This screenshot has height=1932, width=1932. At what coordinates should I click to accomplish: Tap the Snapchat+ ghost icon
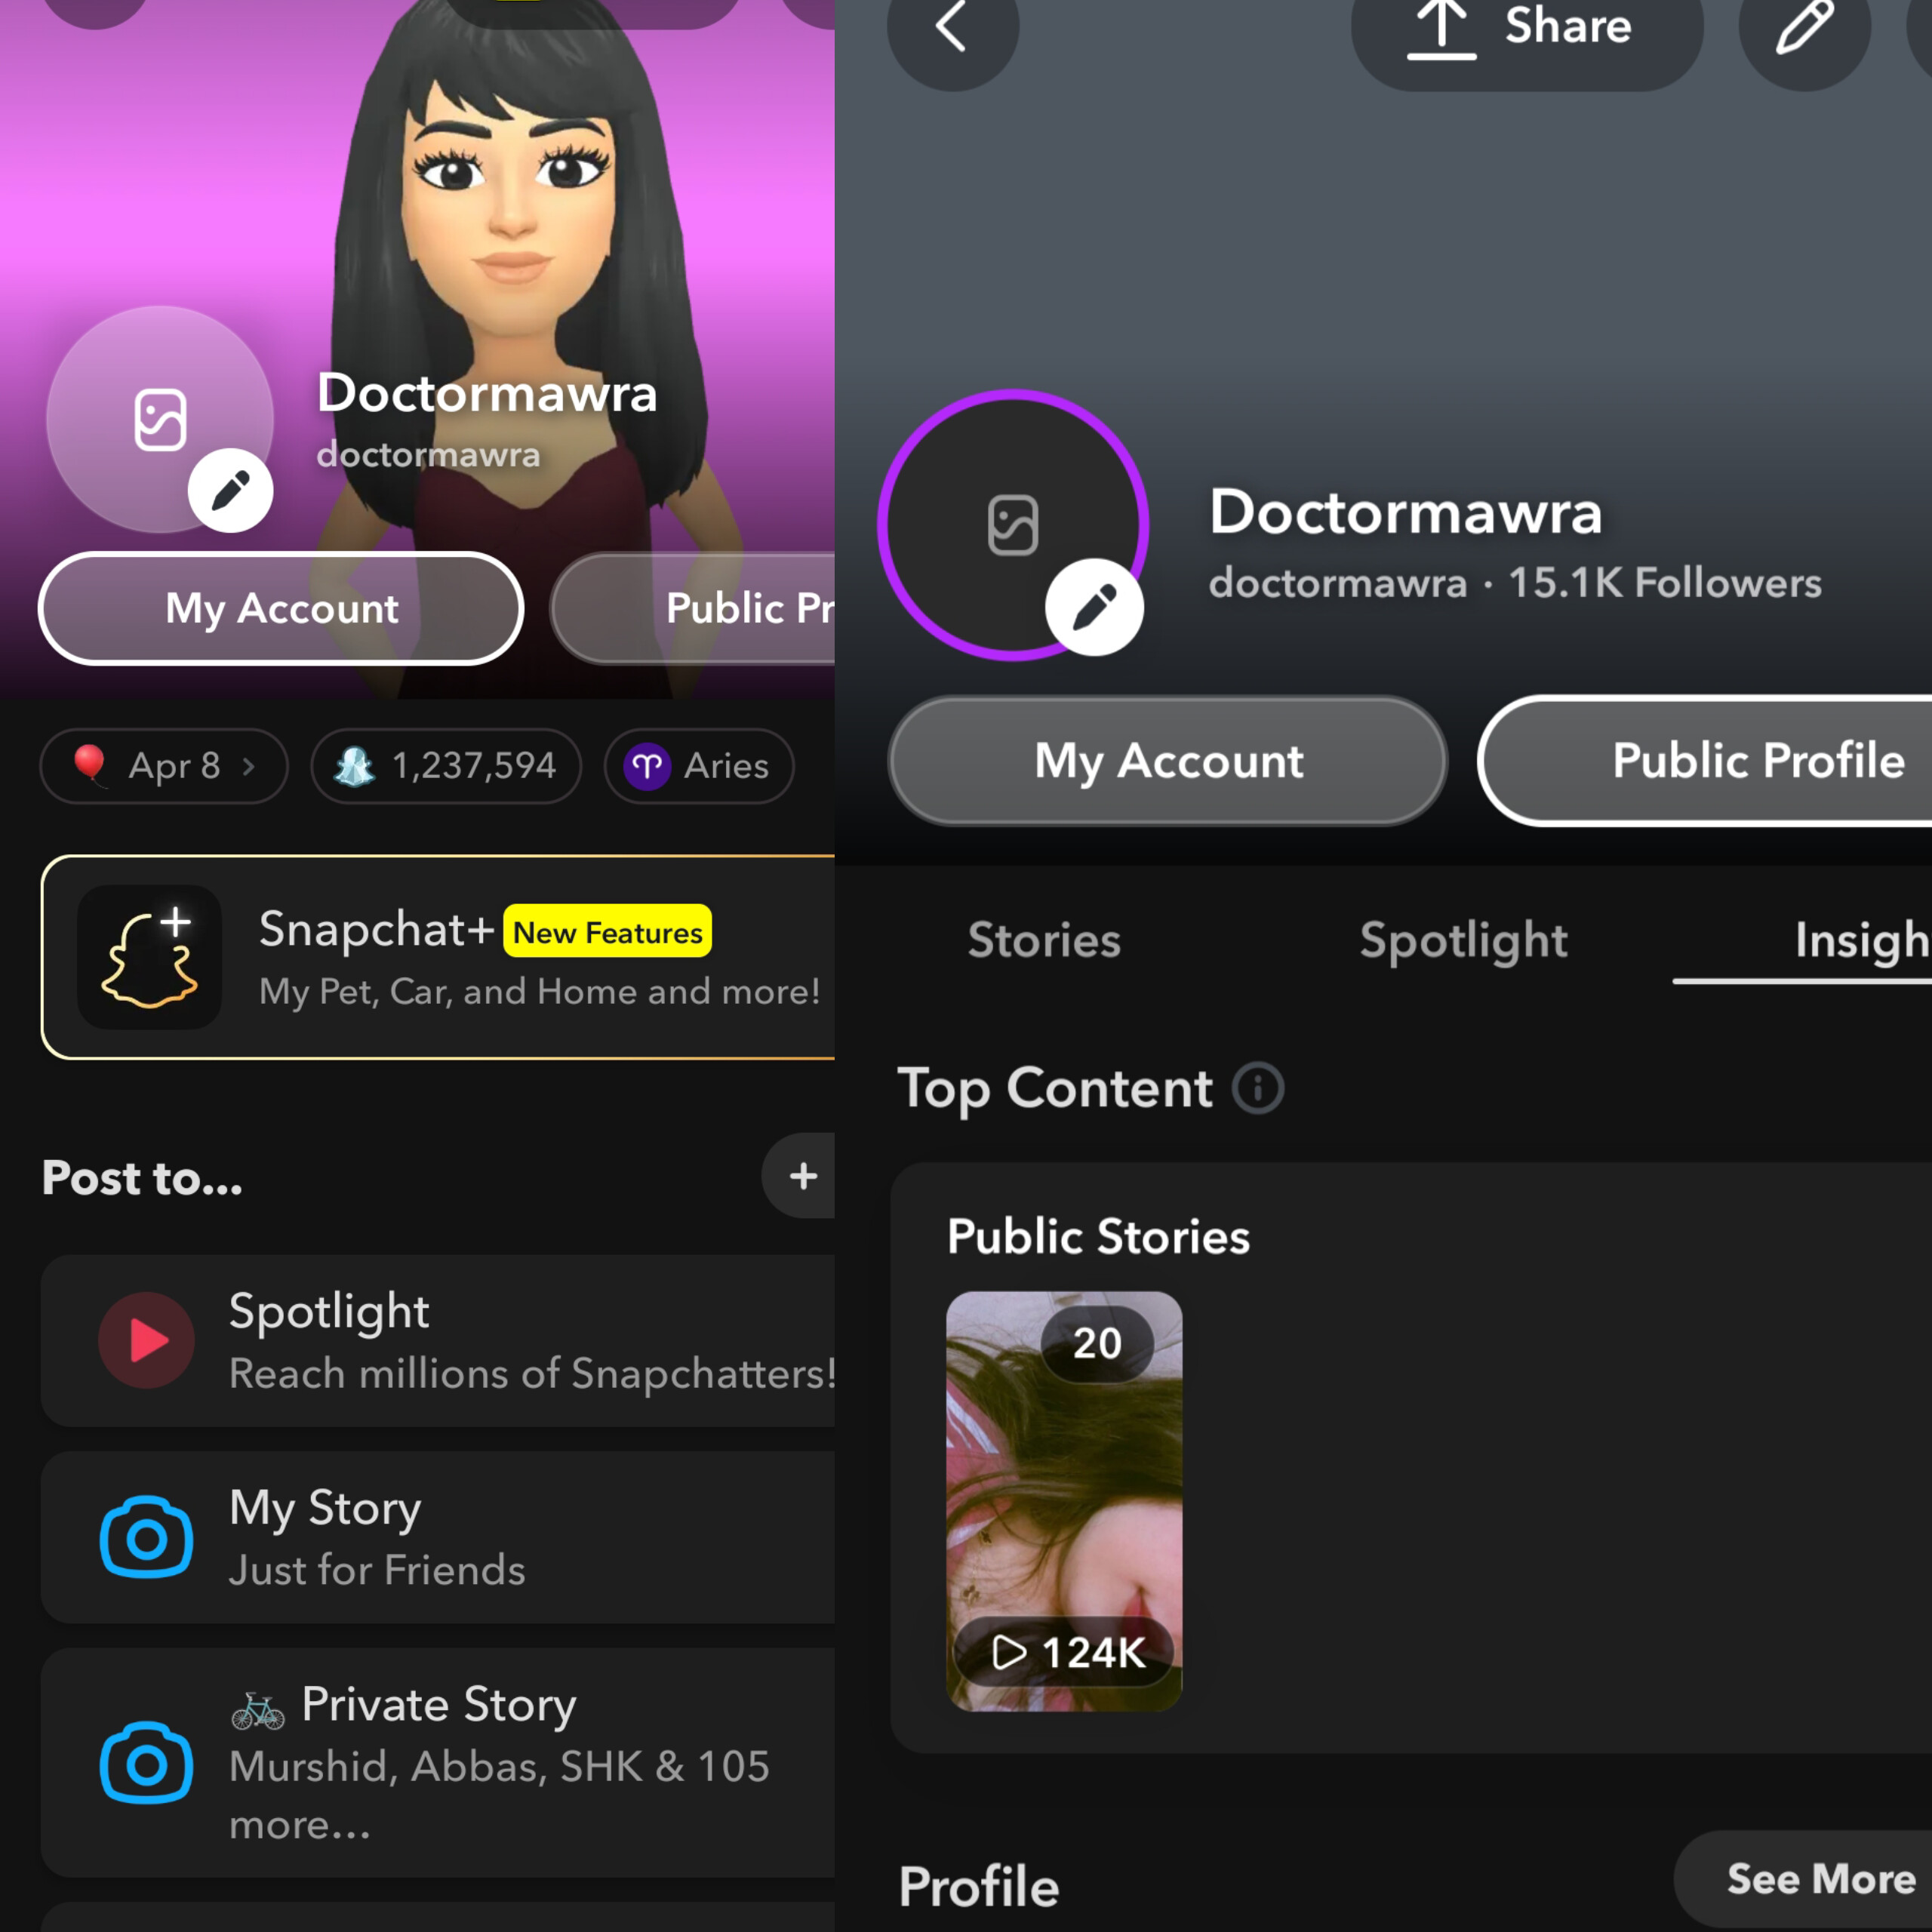click(150, 957)
